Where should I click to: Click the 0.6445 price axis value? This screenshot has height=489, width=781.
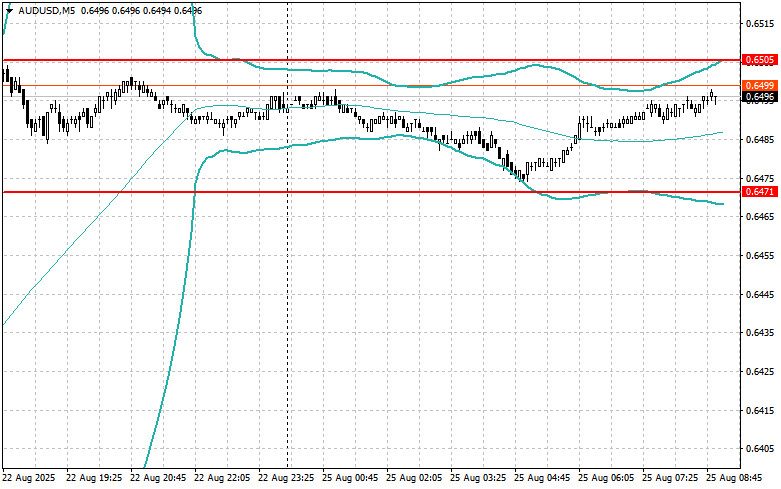click(761, 294)
